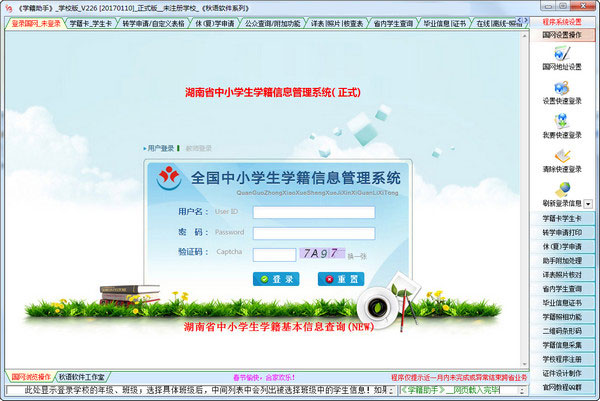This screenshot has width=600, height=401.
Task: Click the 设置快速登录 icon
Action: pos(562,88)
